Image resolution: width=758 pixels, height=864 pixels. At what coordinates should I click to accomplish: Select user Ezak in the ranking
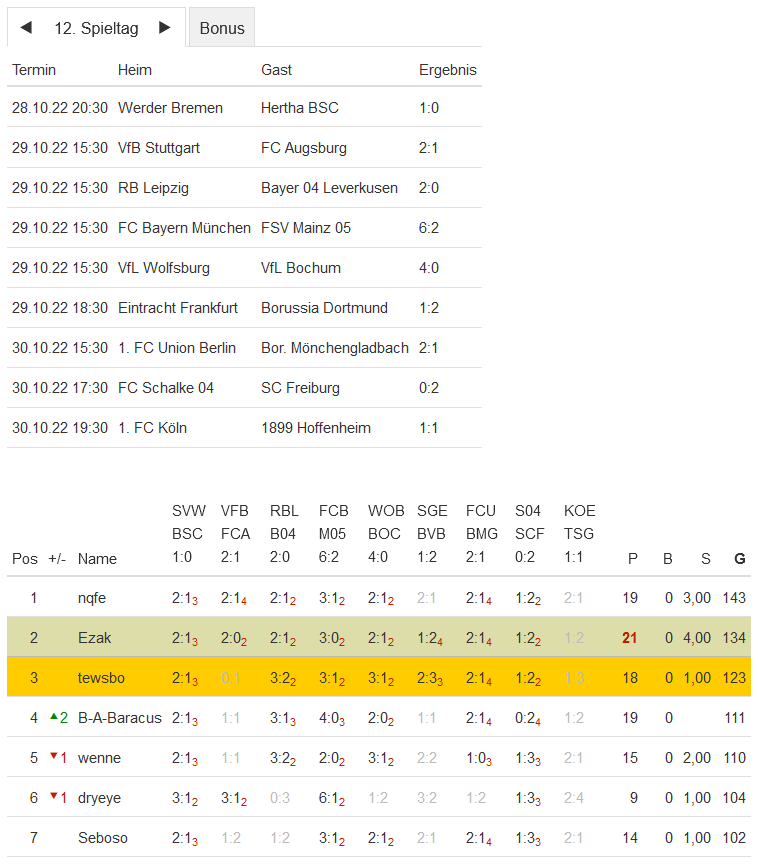pyautogui.click(x=93, y=638)
